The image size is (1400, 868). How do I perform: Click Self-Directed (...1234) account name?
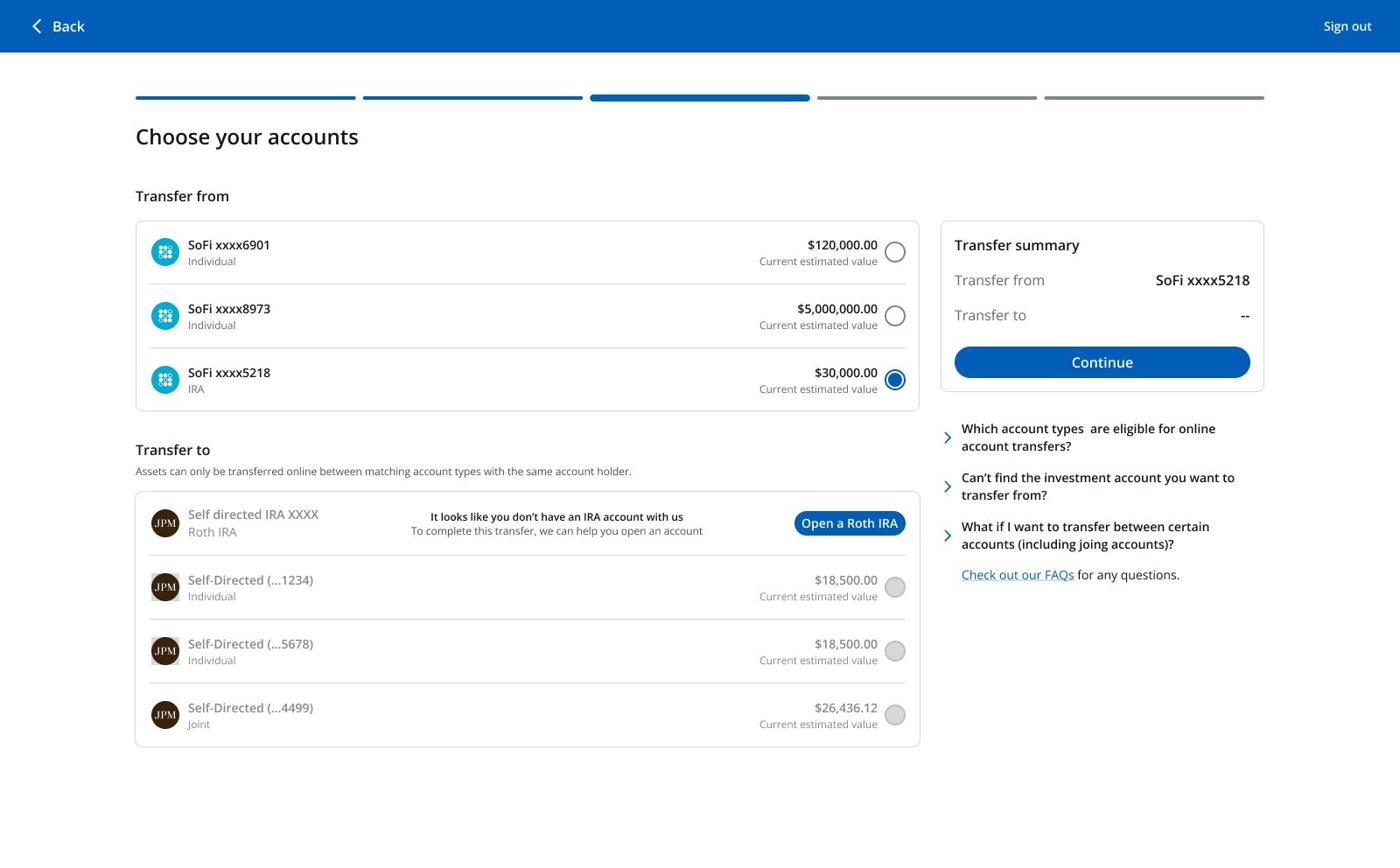point(250,580)
